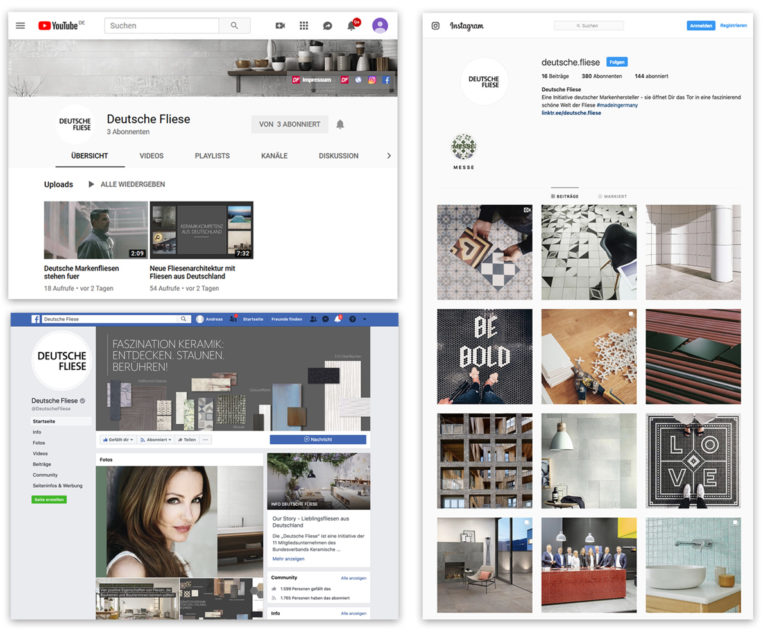Viewport: 770px width, 638px height.
Task: Open 'Deutsche Markenfliesen stehen fuer' video thumbnail
Action: coord(96,230)
